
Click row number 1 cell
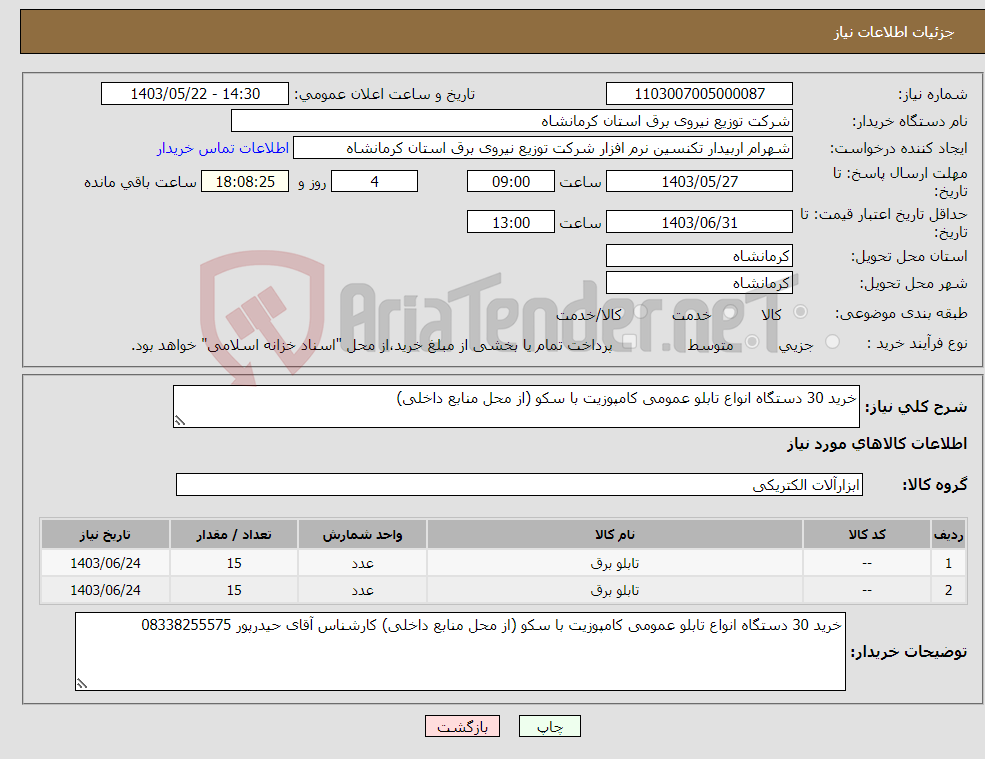coord(949,564)
